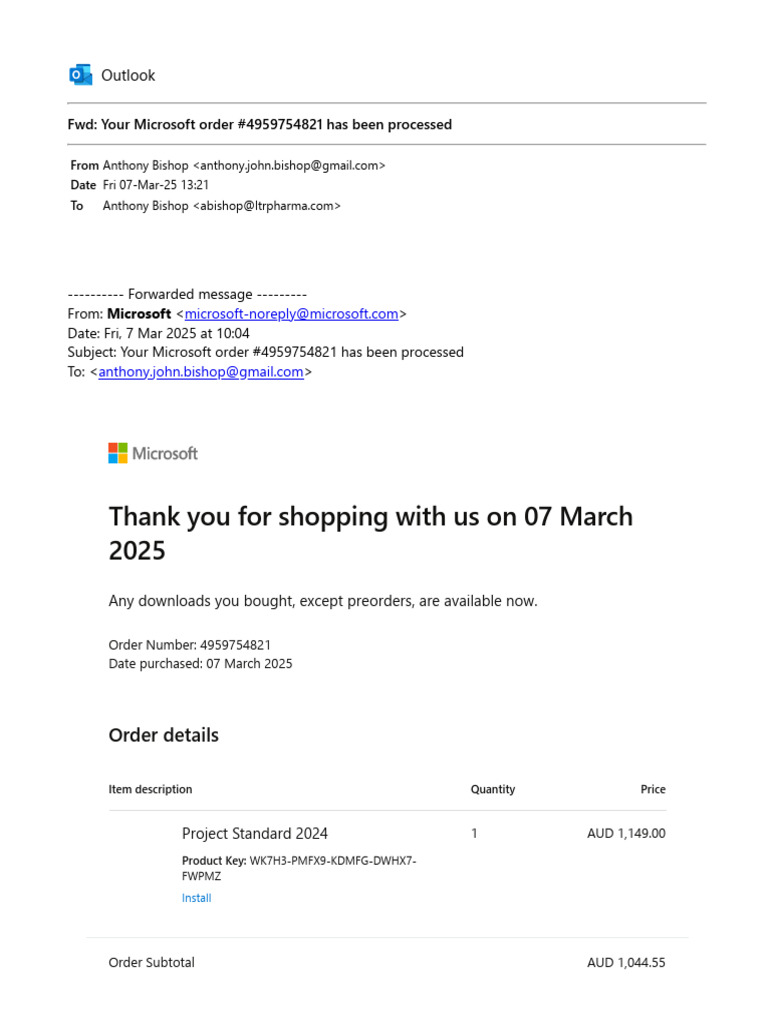Click the Date Fri 07-Mar-25 13:21 field
The width and height of the screenshot is (768, 1024).
point(140,185)
